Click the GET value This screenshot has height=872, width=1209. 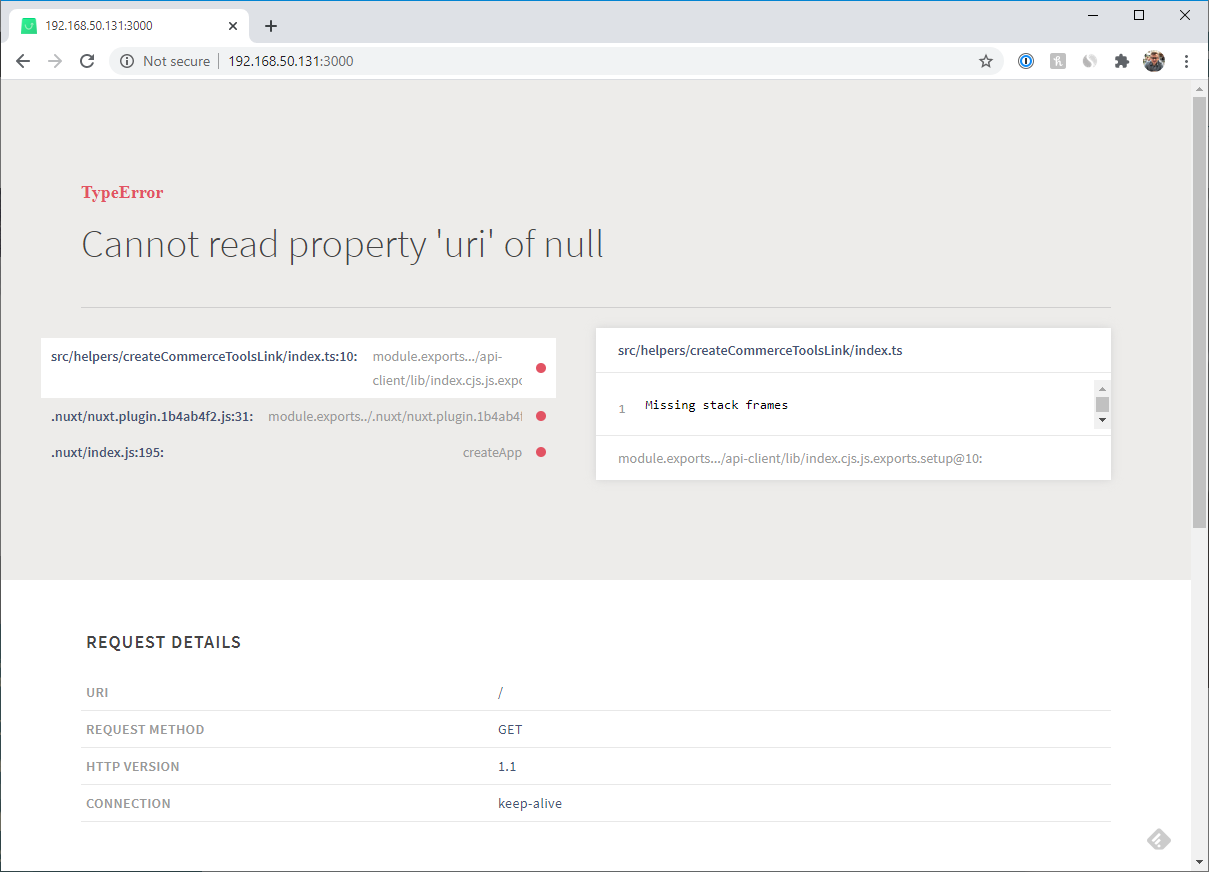point(510,729)
